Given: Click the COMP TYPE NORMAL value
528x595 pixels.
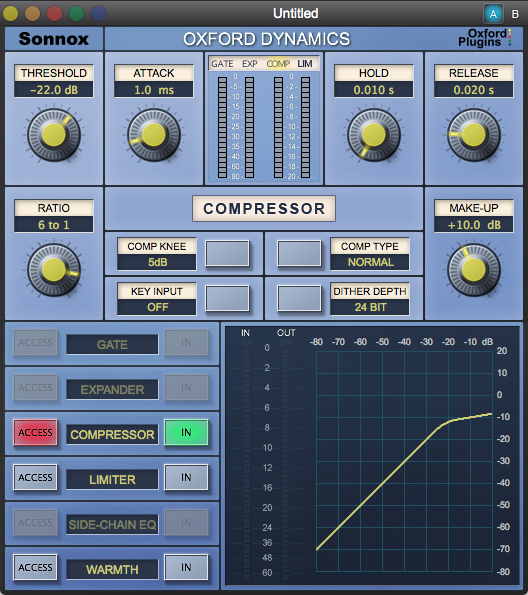Looking at the screenshot, I should coord(370,262).
